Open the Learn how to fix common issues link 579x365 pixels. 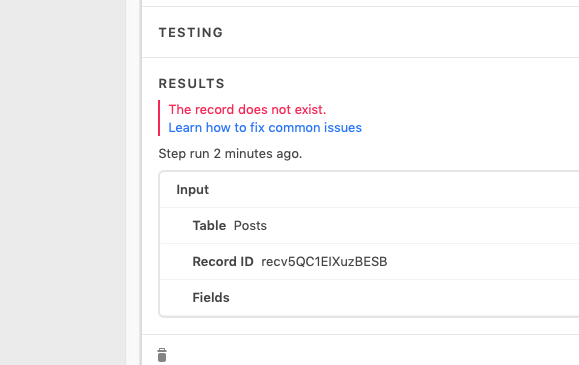(x=265, y=128)
